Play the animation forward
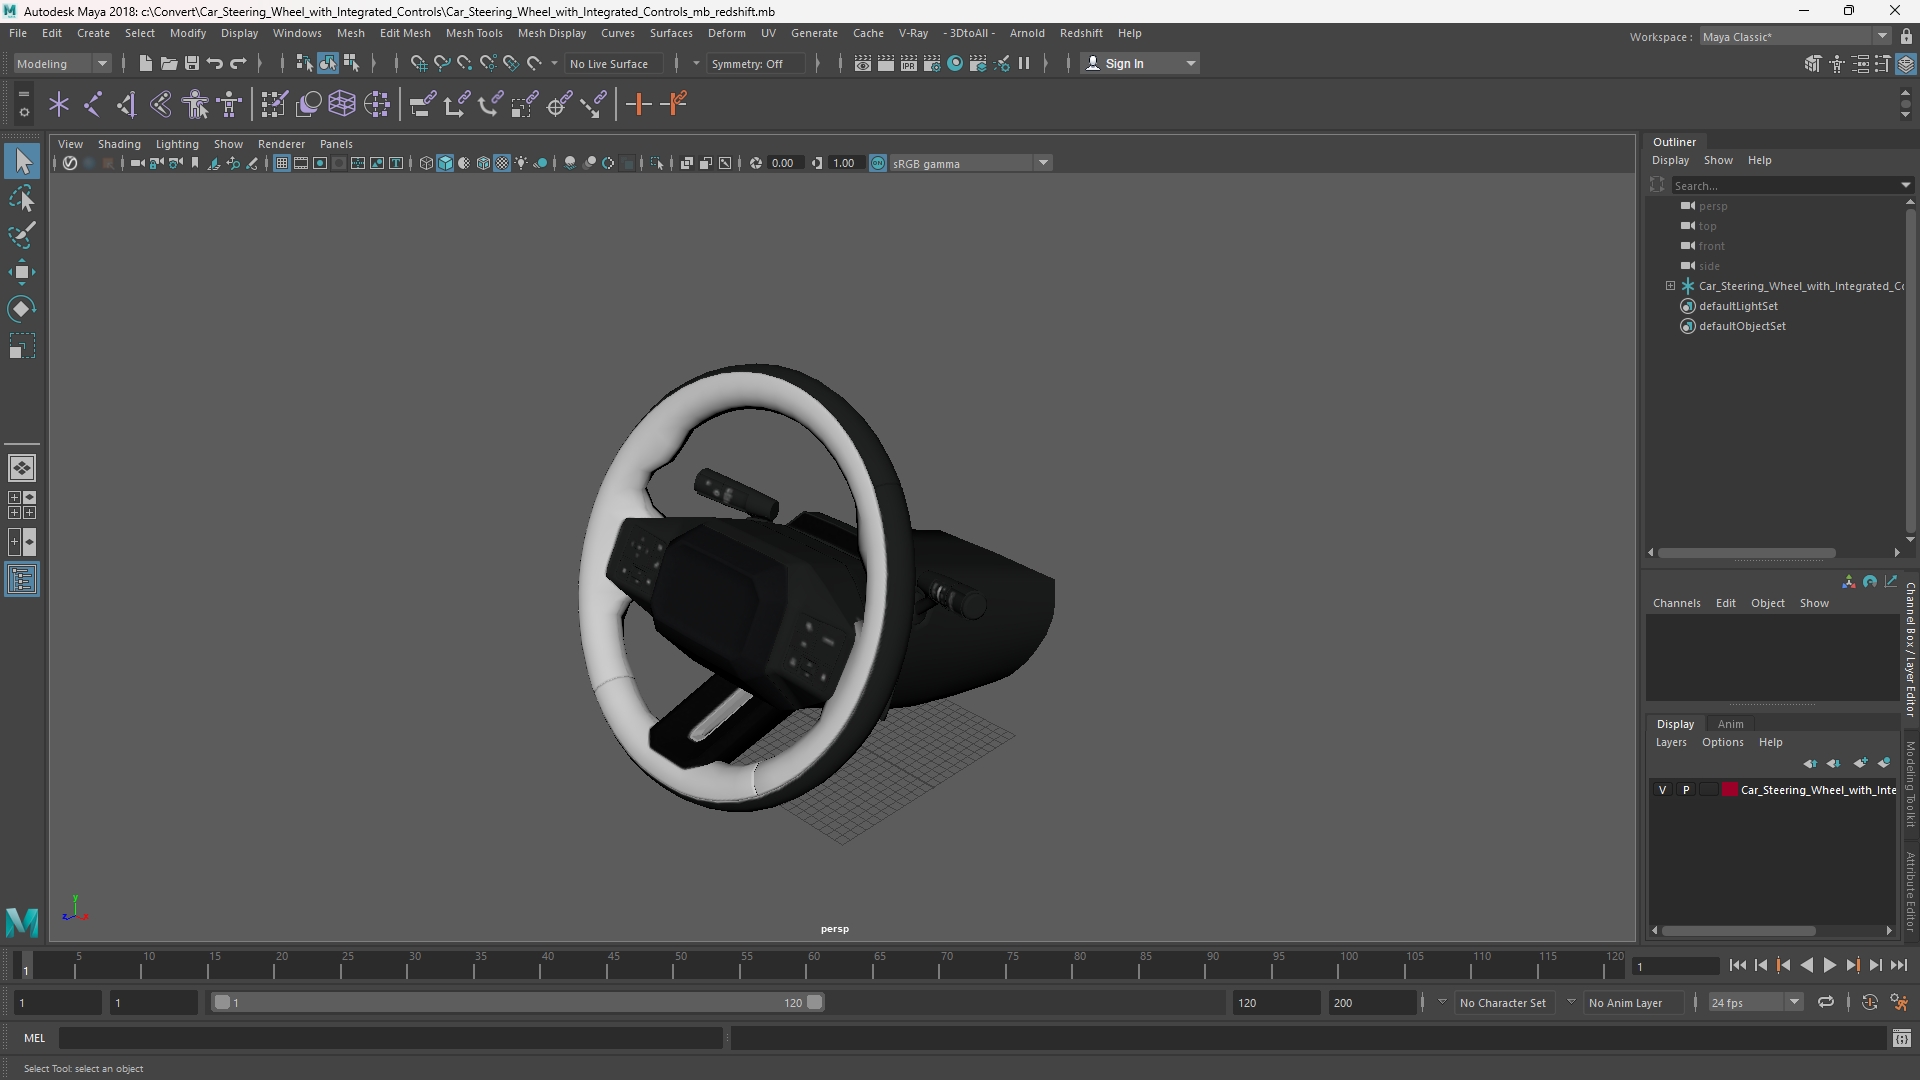 click(x=1829, y=965)
